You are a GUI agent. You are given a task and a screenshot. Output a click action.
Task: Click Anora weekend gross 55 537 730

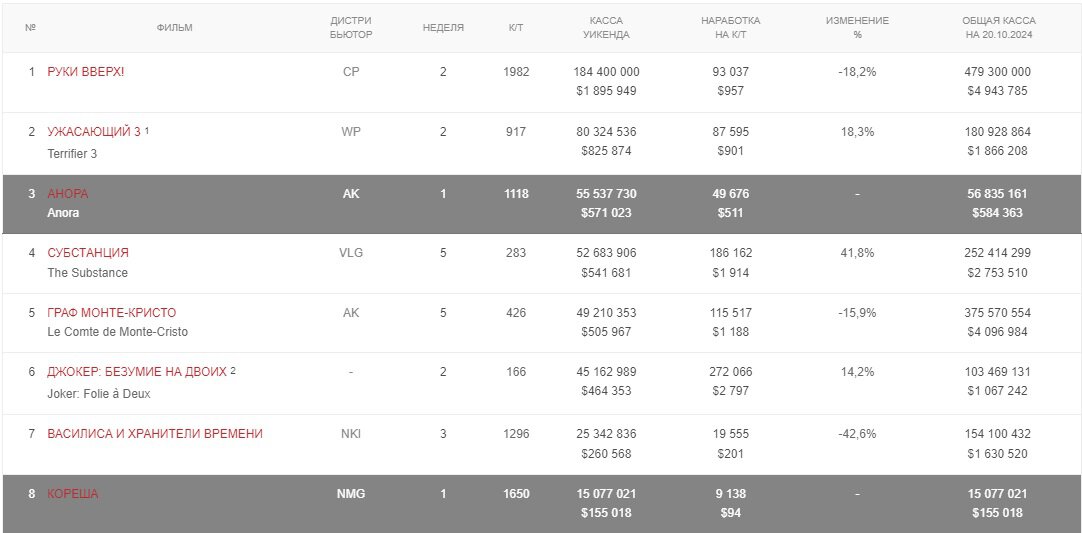click(606, 194)
